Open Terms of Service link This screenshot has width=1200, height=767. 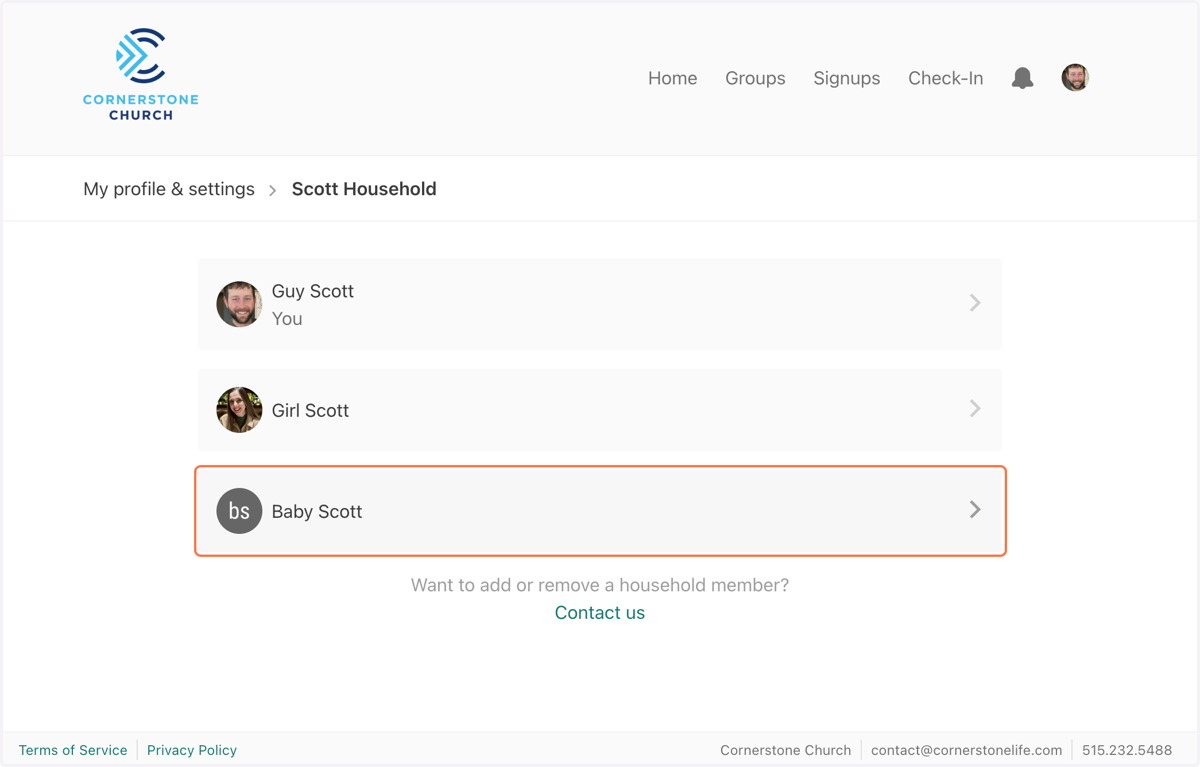click(73, 750)
